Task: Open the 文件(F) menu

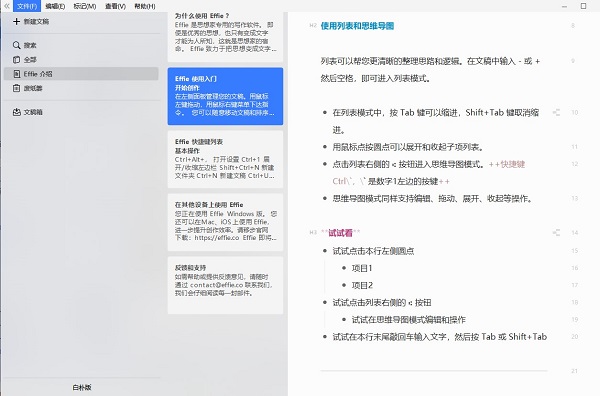Action: coord(27,6)
